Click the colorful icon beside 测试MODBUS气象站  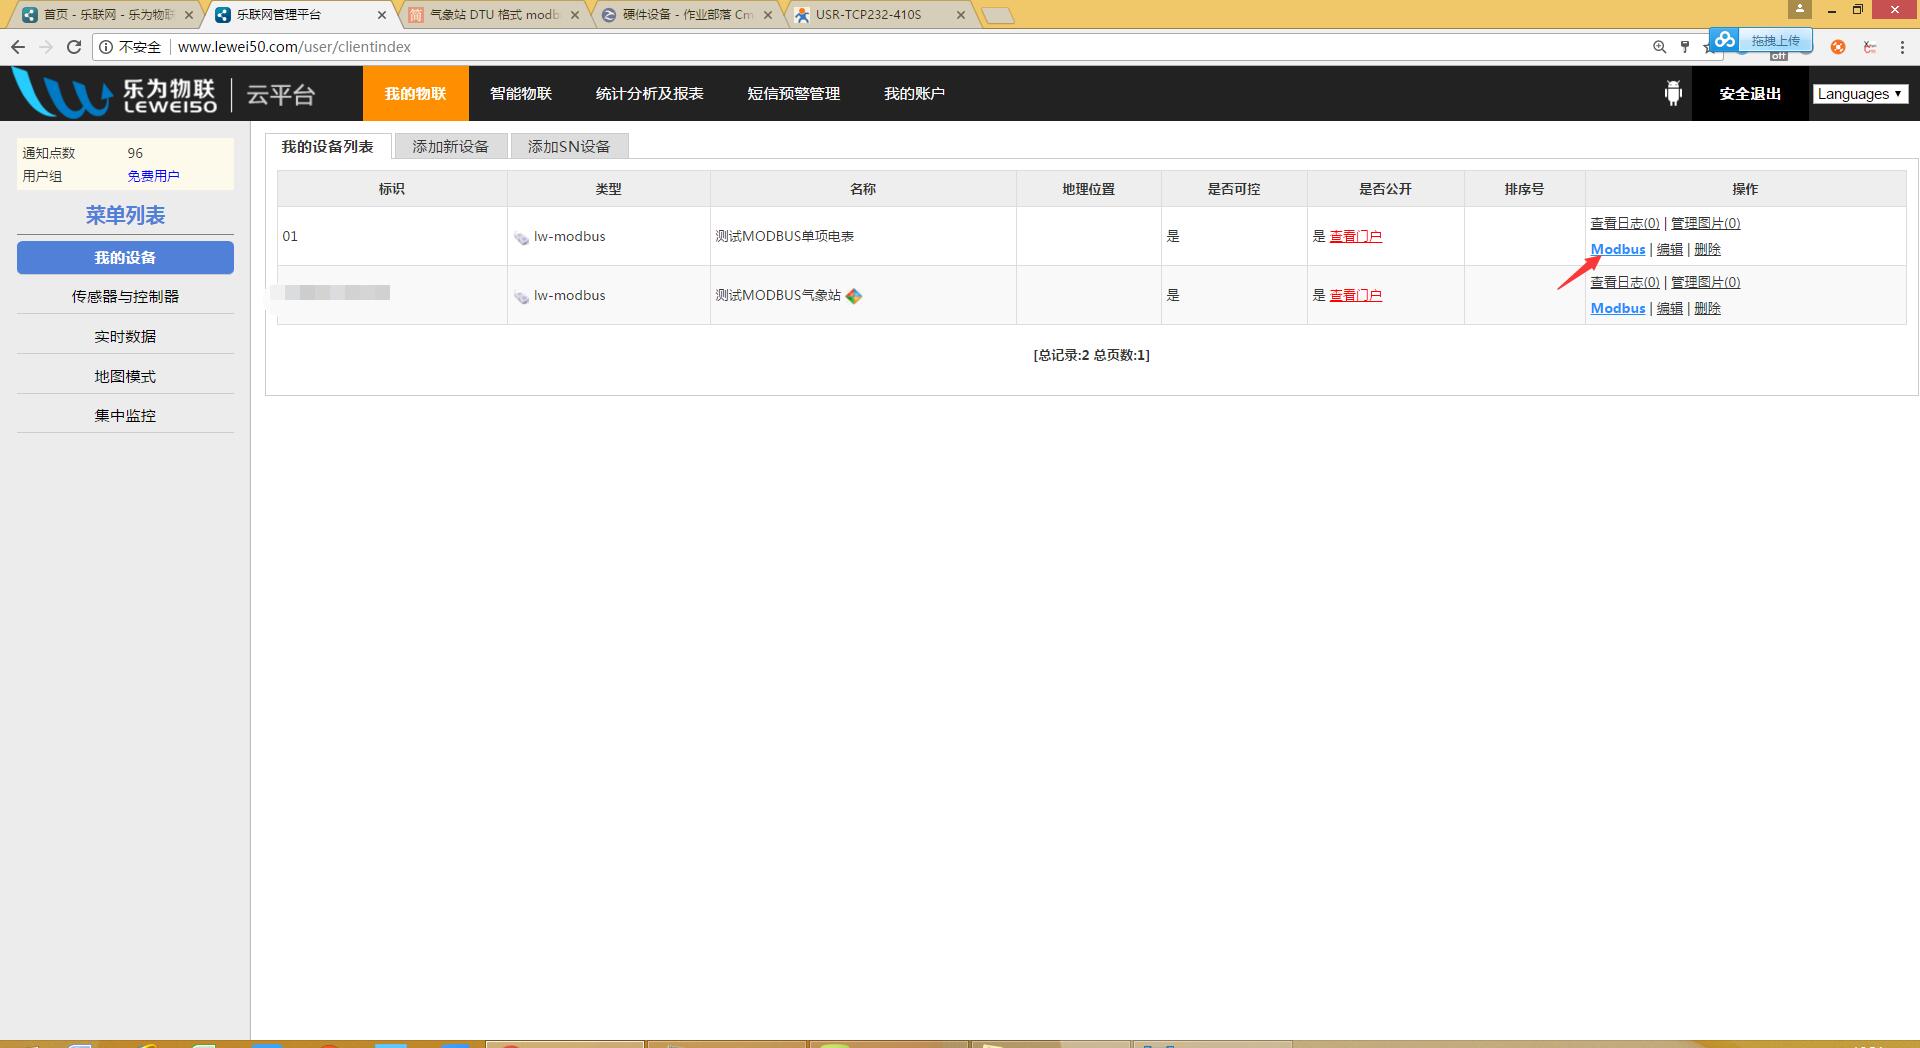[854, 296]
